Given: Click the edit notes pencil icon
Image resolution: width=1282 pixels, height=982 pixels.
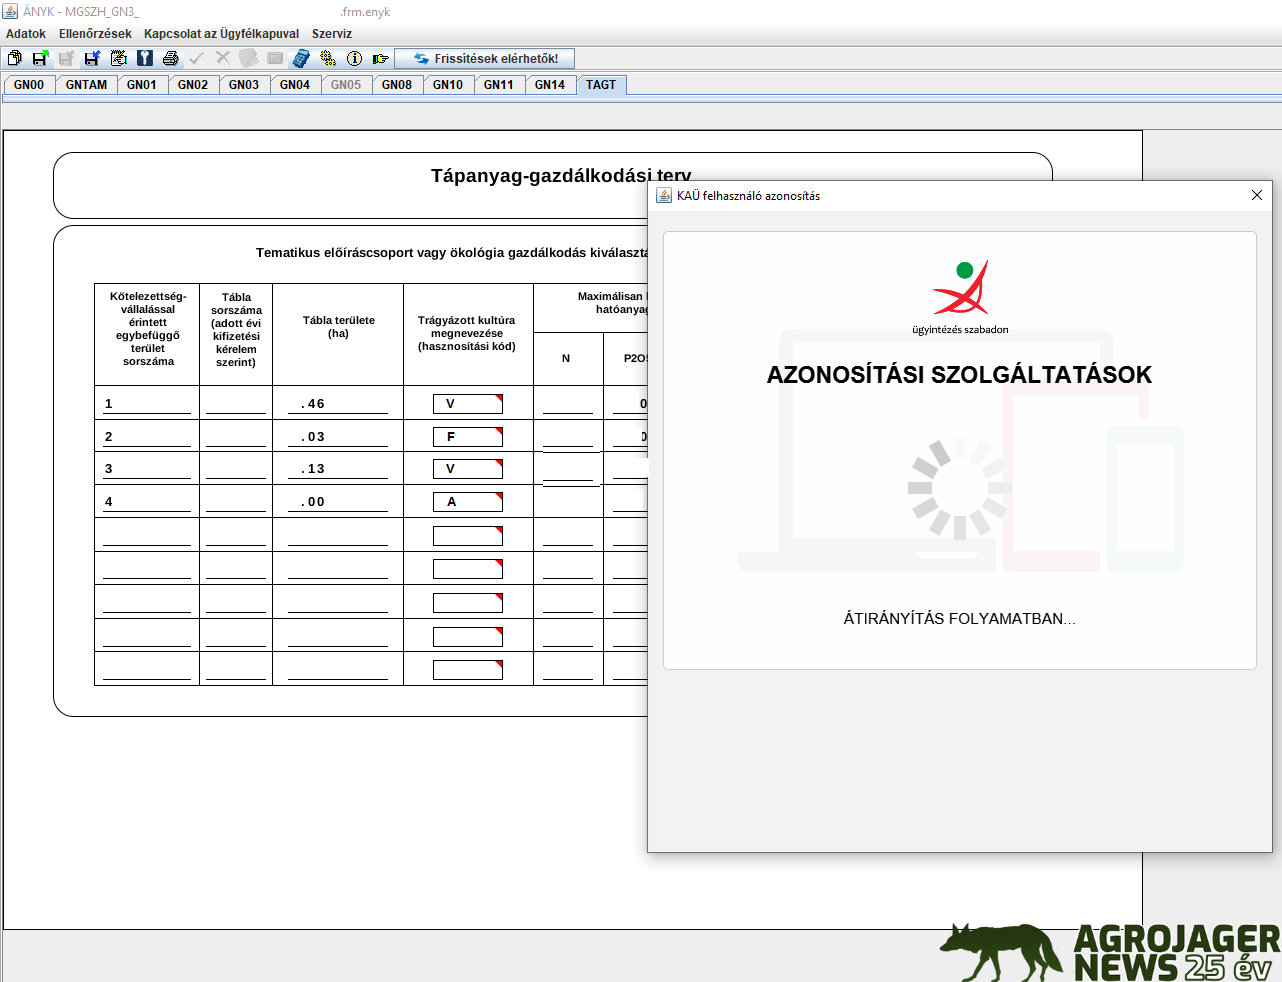Looking at the screenshot, I should point(119,59).
